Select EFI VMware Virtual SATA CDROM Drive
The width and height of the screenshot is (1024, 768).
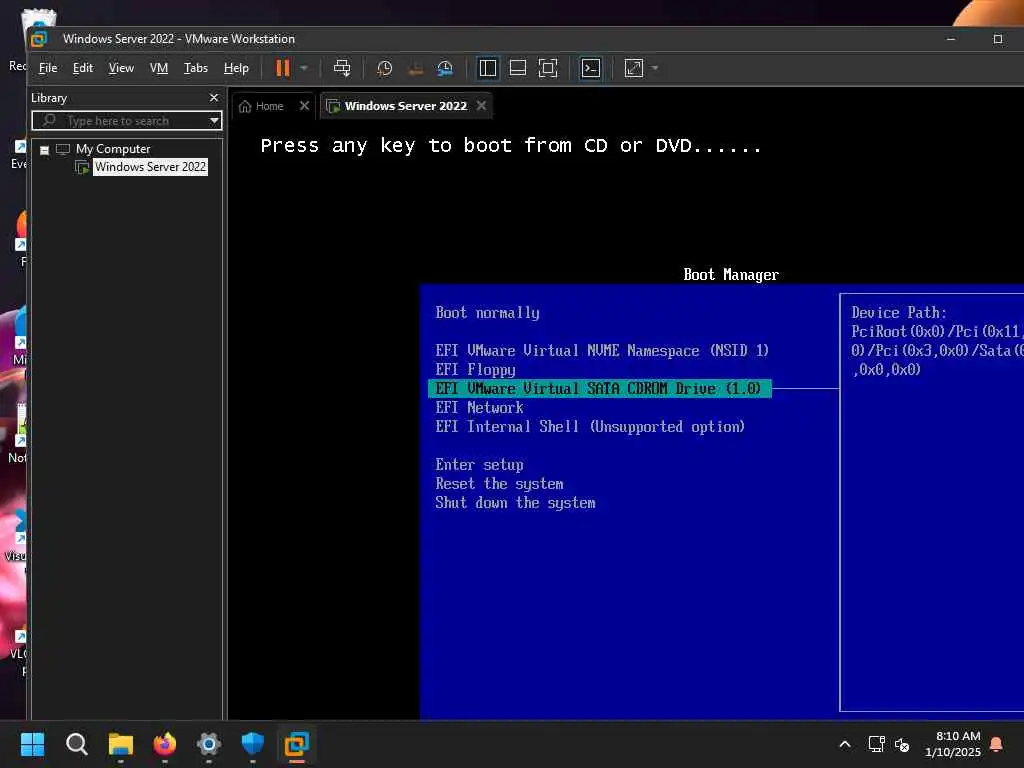click(x=600, y=389)
